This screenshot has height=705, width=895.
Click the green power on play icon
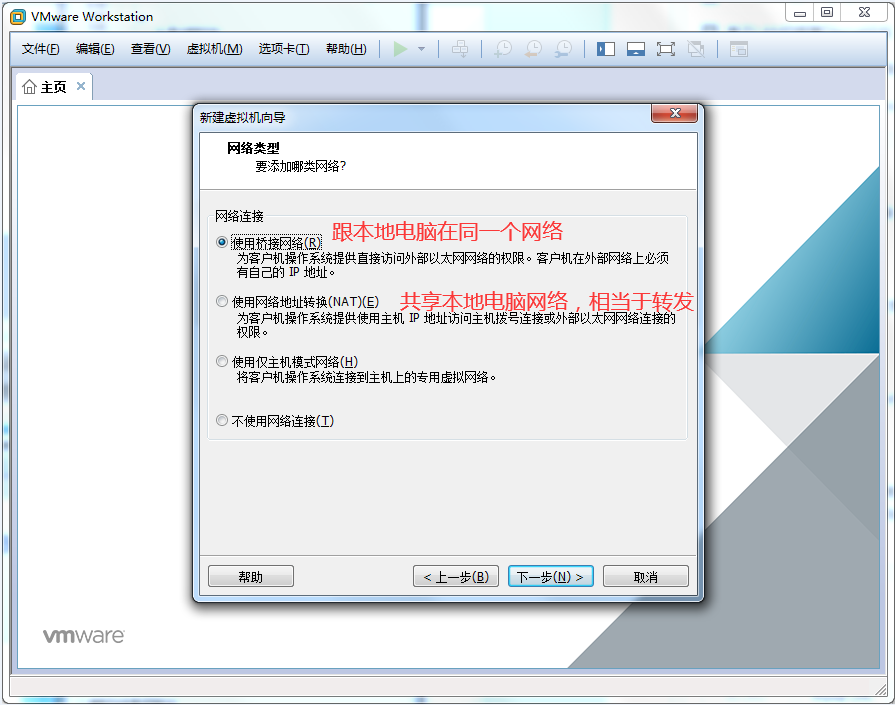pos(400,49)
